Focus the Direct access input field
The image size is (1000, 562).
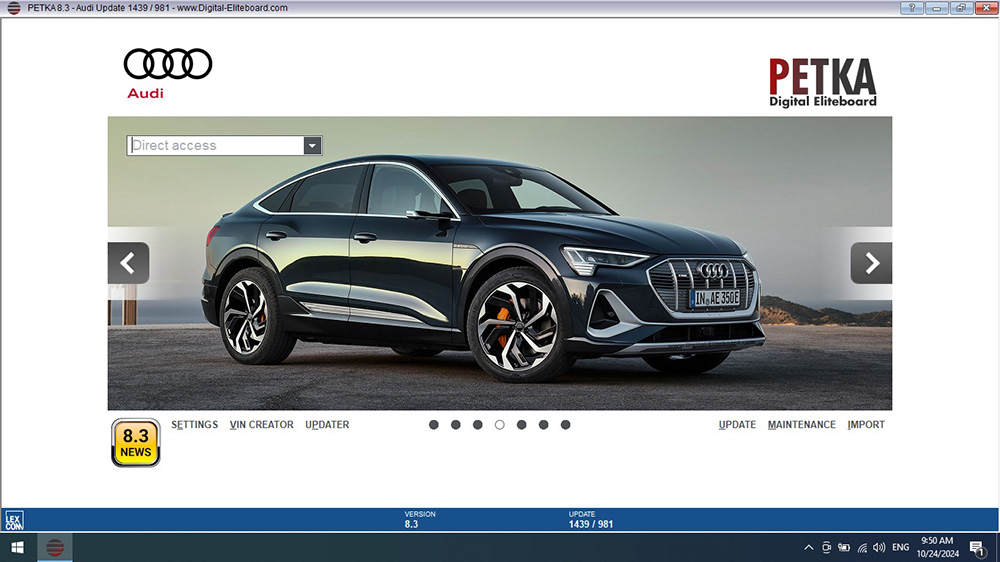216,145
